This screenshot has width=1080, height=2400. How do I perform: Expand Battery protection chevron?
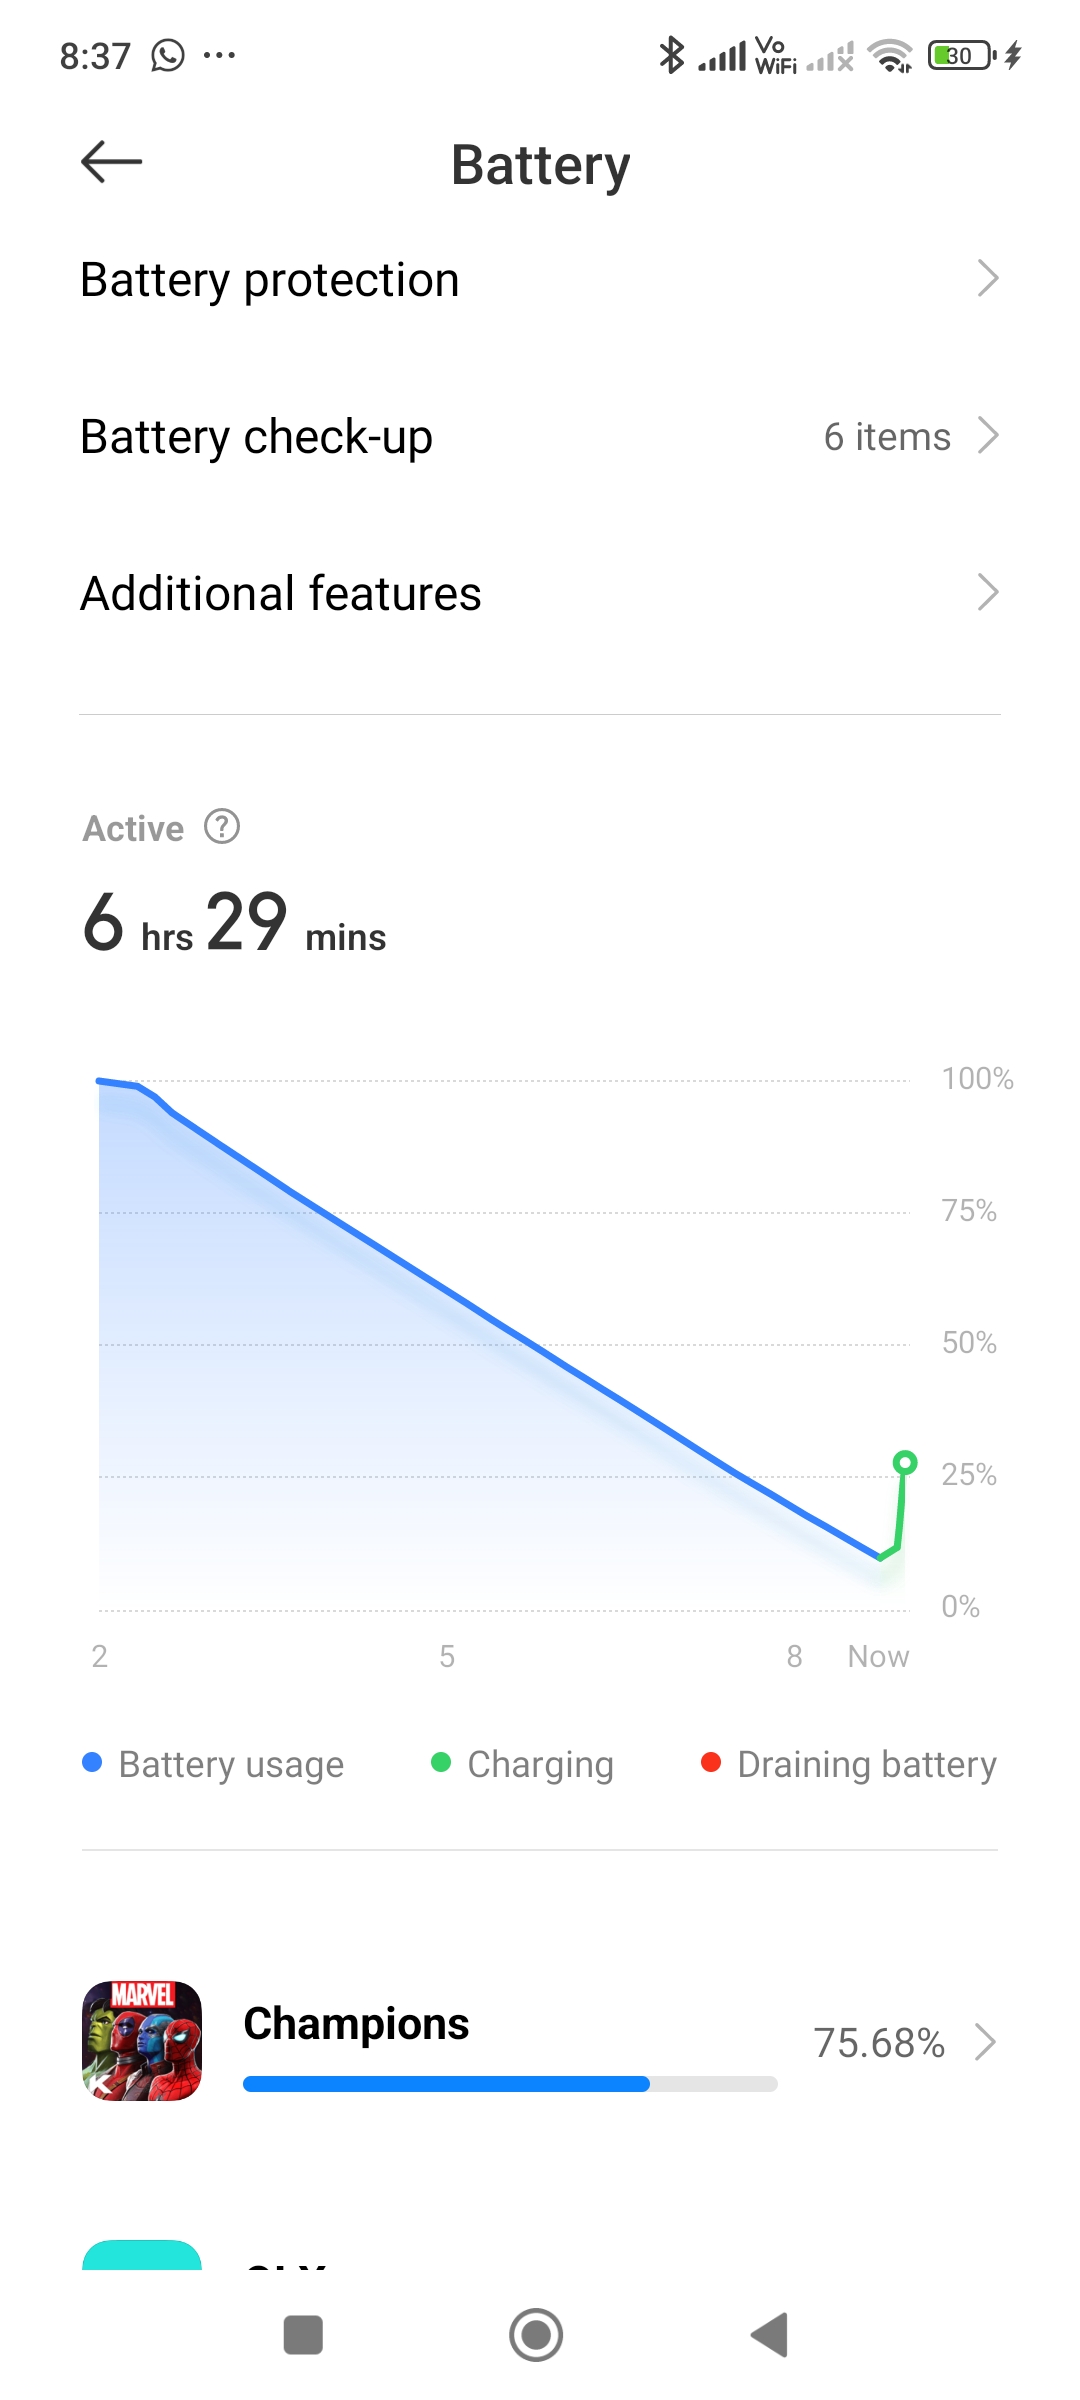pyautogui.click(x=988, y=278)
